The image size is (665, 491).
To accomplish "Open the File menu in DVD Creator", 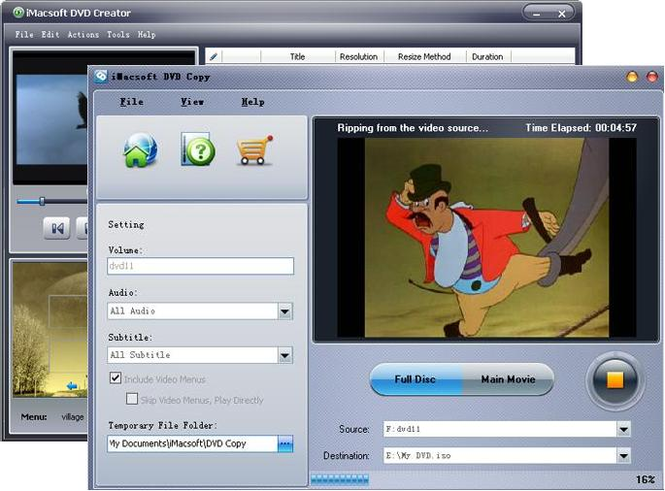I will tap(24, 34).
